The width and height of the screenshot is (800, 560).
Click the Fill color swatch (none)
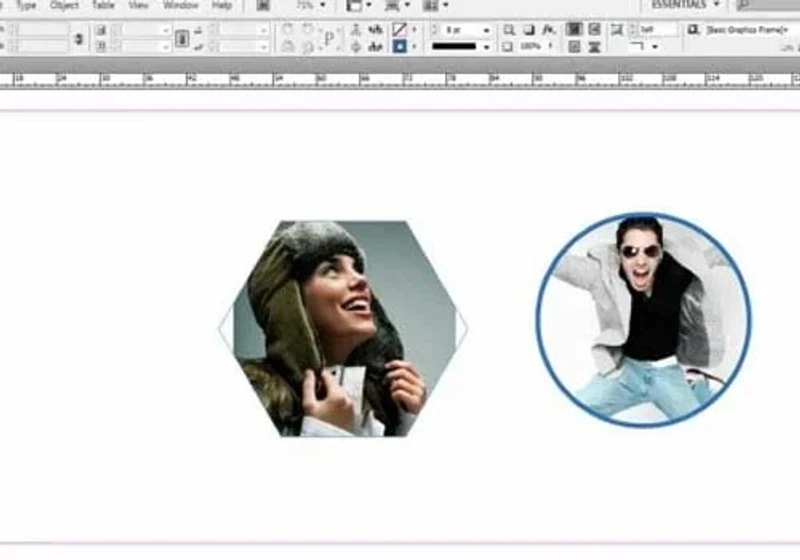coord(399,30)
